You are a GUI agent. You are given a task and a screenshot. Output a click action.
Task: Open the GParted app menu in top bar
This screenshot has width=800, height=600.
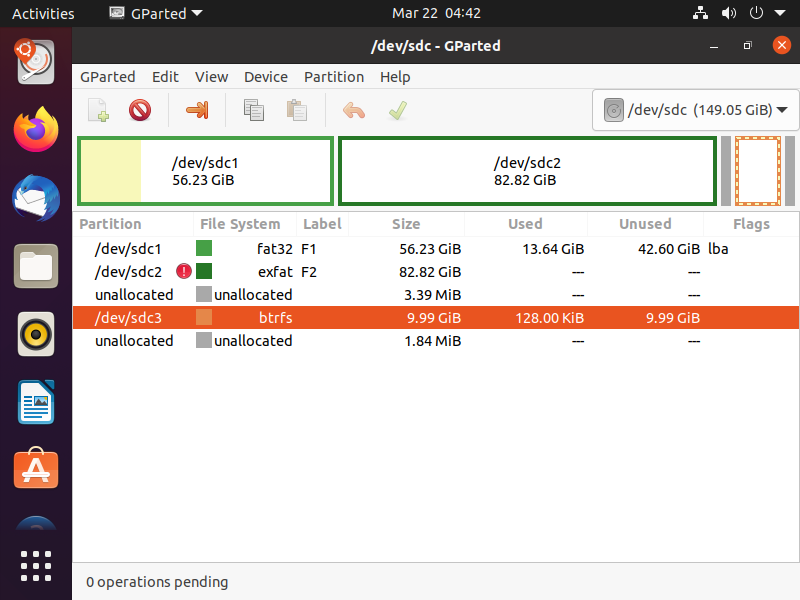156,13
